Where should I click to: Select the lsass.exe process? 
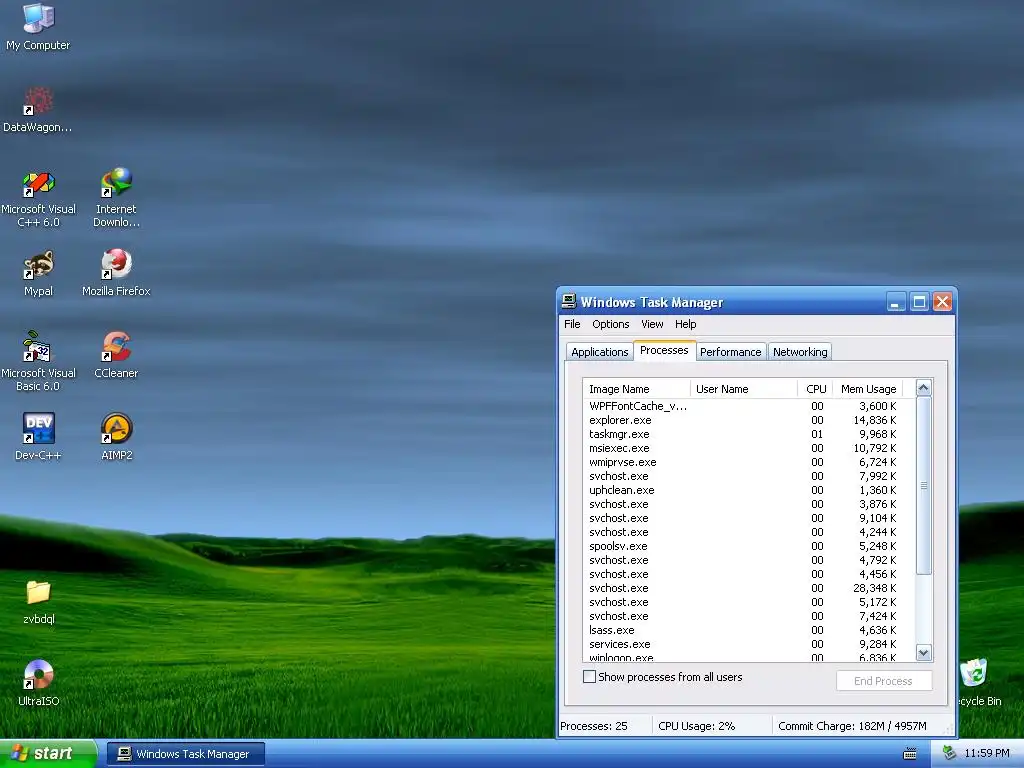click(744, 630)
